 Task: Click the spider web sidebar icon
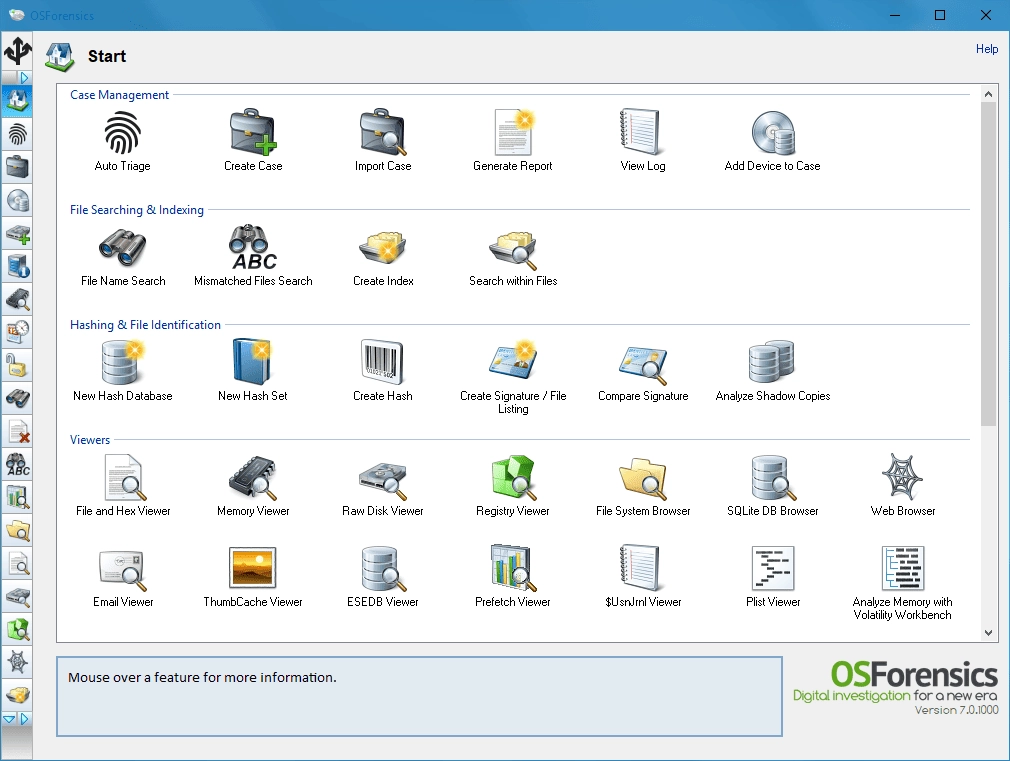coord(17,662)
